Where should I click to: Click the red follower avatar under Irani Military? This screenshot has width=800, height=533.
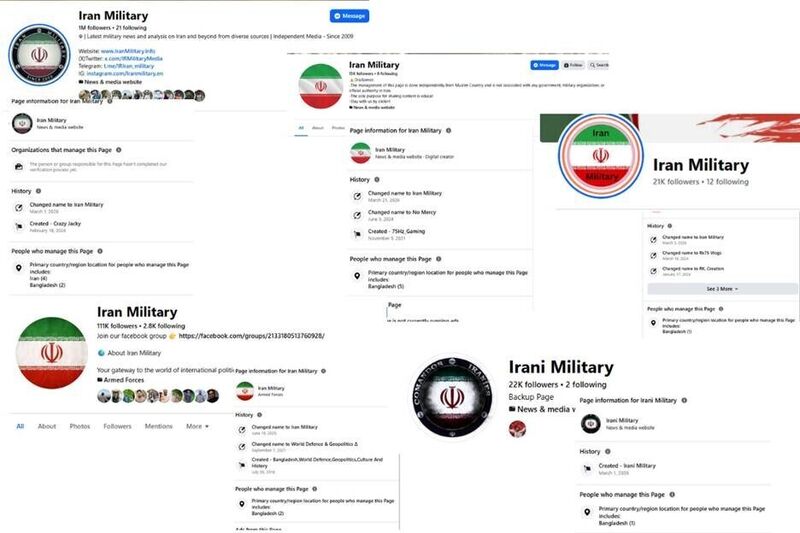tap(517, 429)
